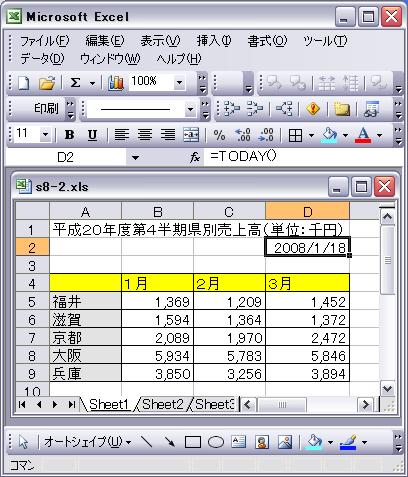This screenshot has width=408, height=477.
Task: Open the 書式(O) menu
Action: [267, 41]
